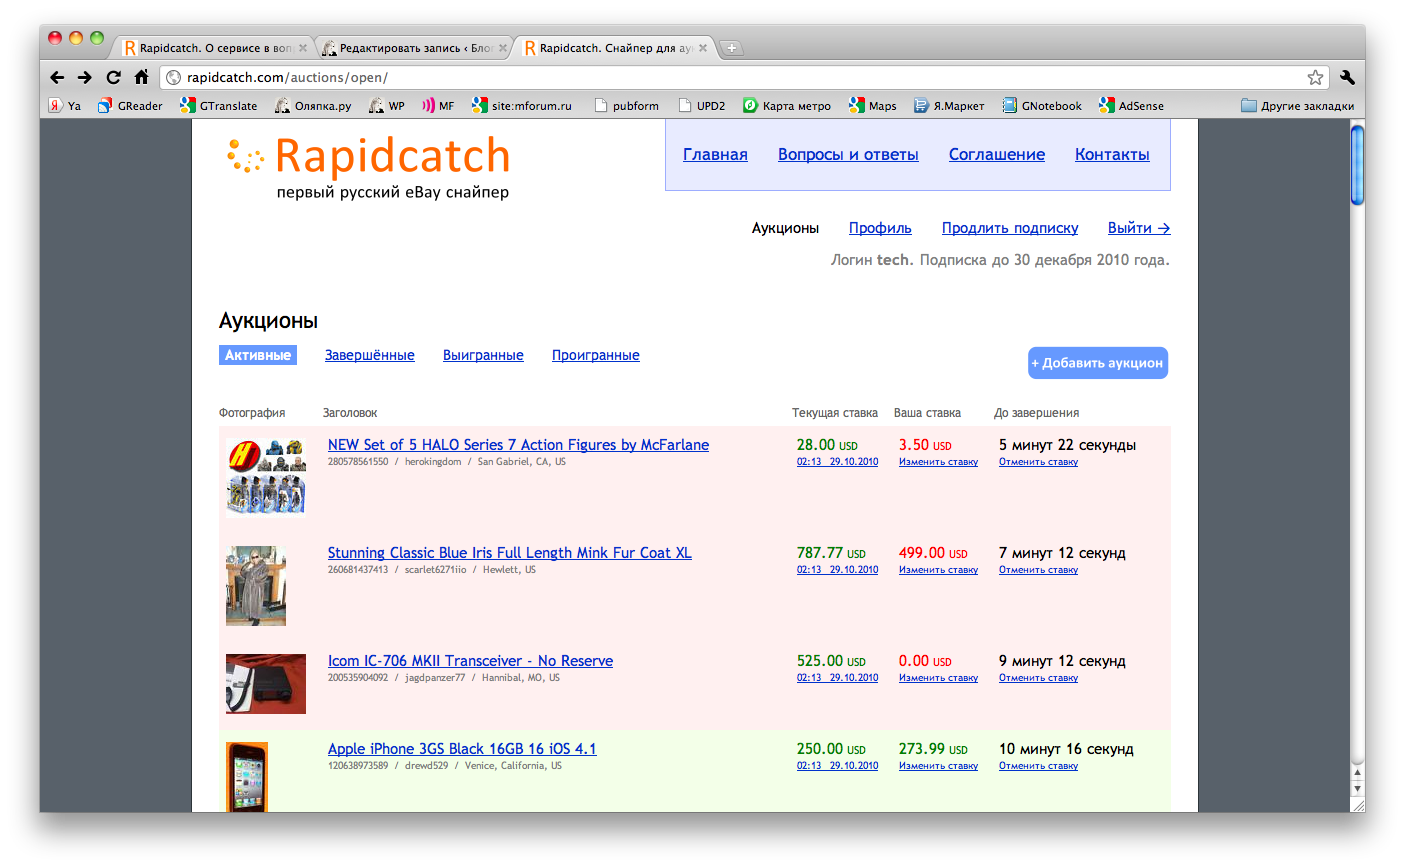Image resolution: width=1405 pixels, height=867 pixels.
Task: Click the Rapidcatch logo
Action: click(x=369, y=166)
